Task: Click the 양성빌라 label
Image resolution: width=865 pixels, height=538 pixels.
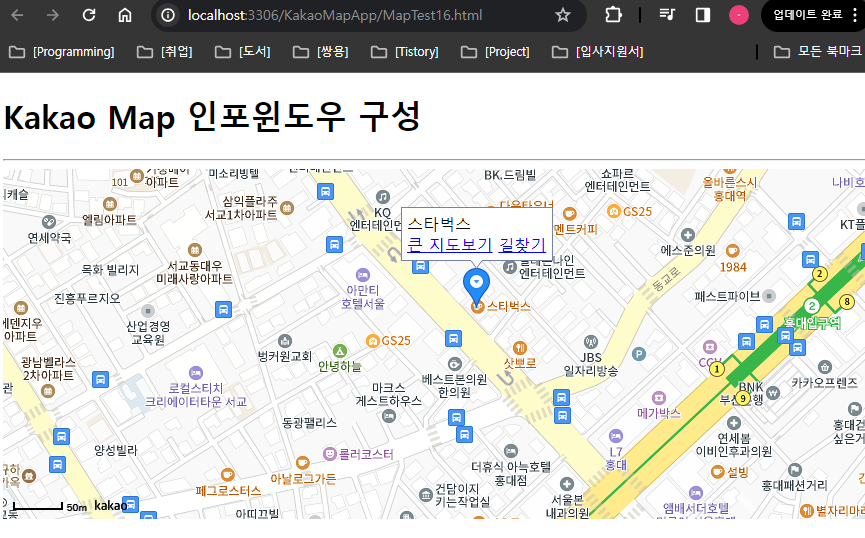Action: pos(115,450)
